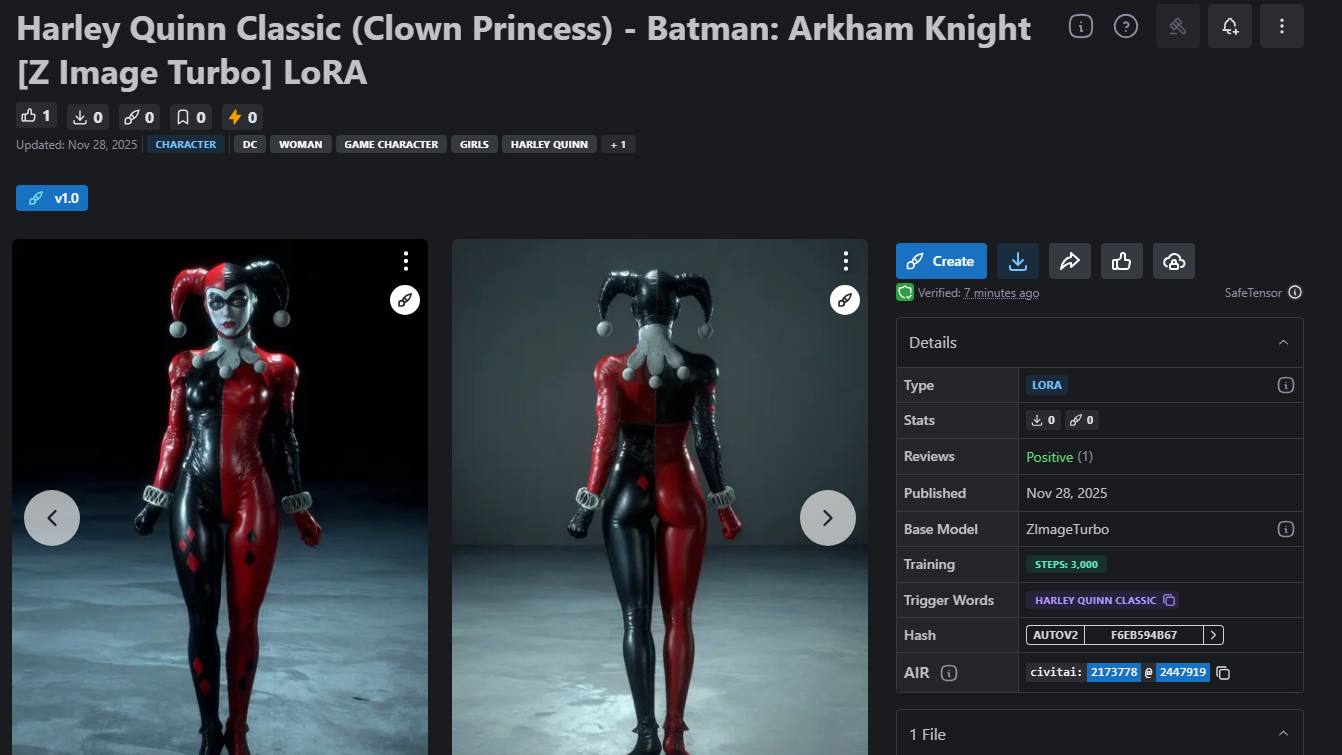
Task: Select the WOMAN tag
Action: [300, 144]
